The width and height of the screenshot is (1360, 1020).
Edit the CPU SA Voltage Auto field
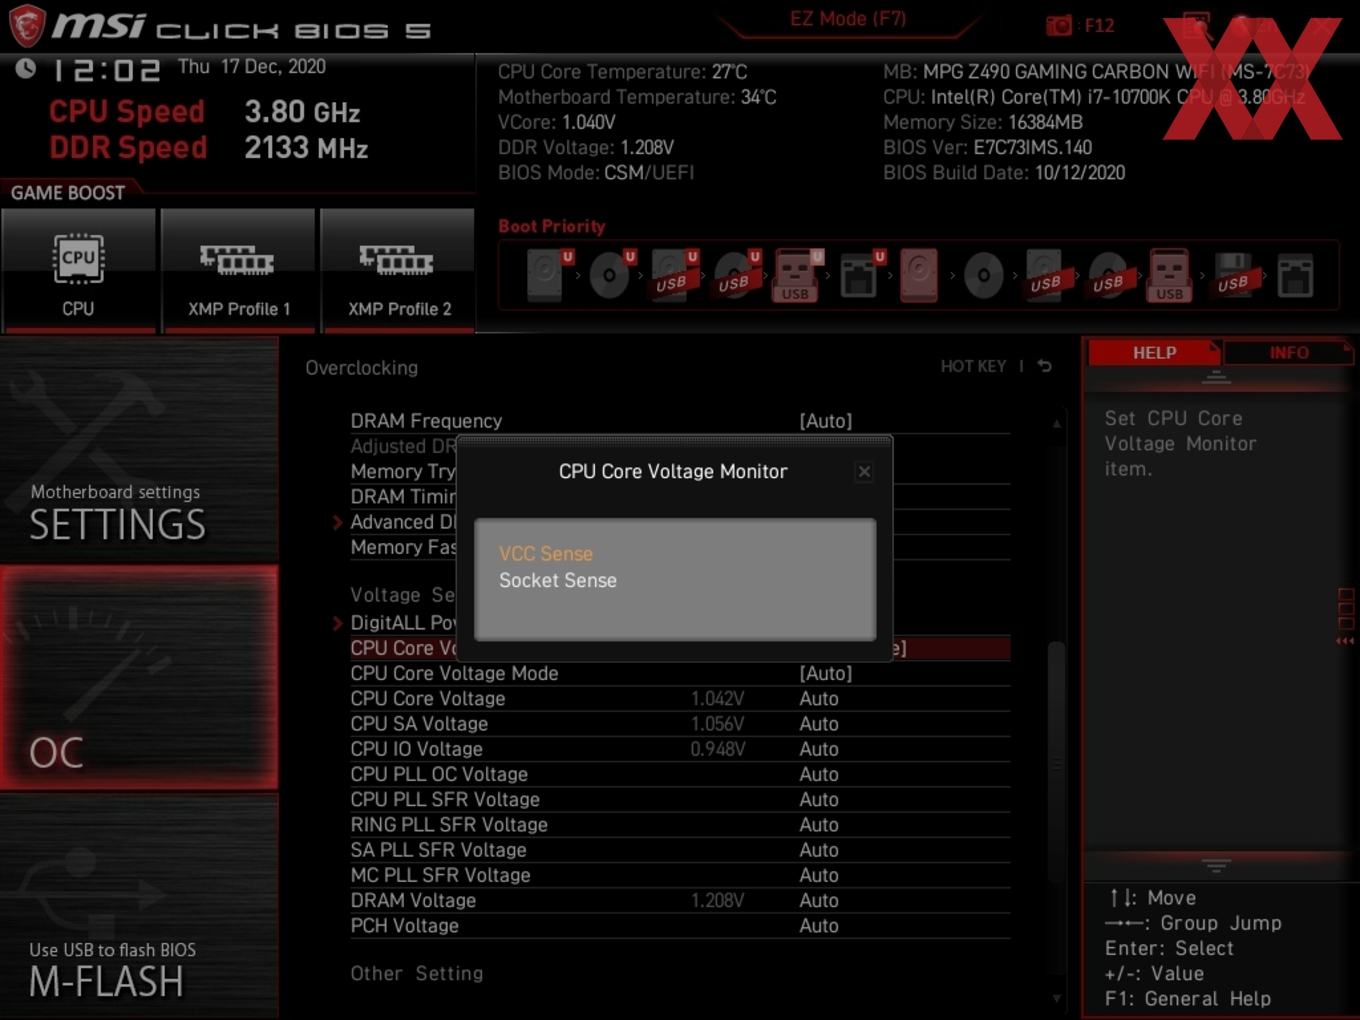[819, 723]
